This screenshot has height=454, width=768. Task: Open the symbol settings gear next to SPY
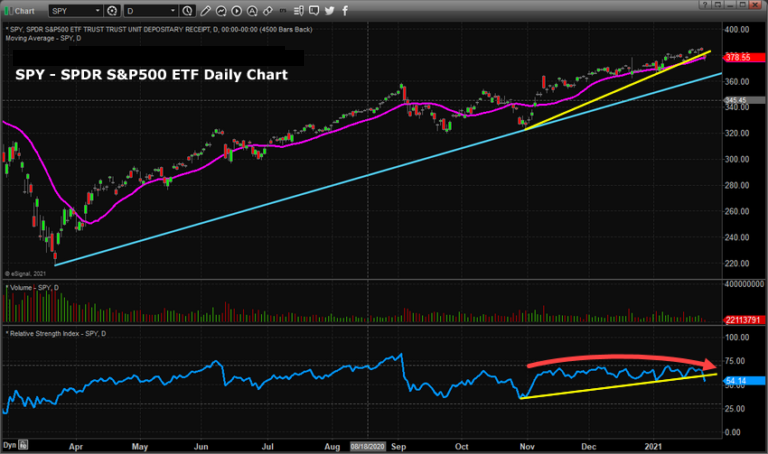tap(112, 11)
